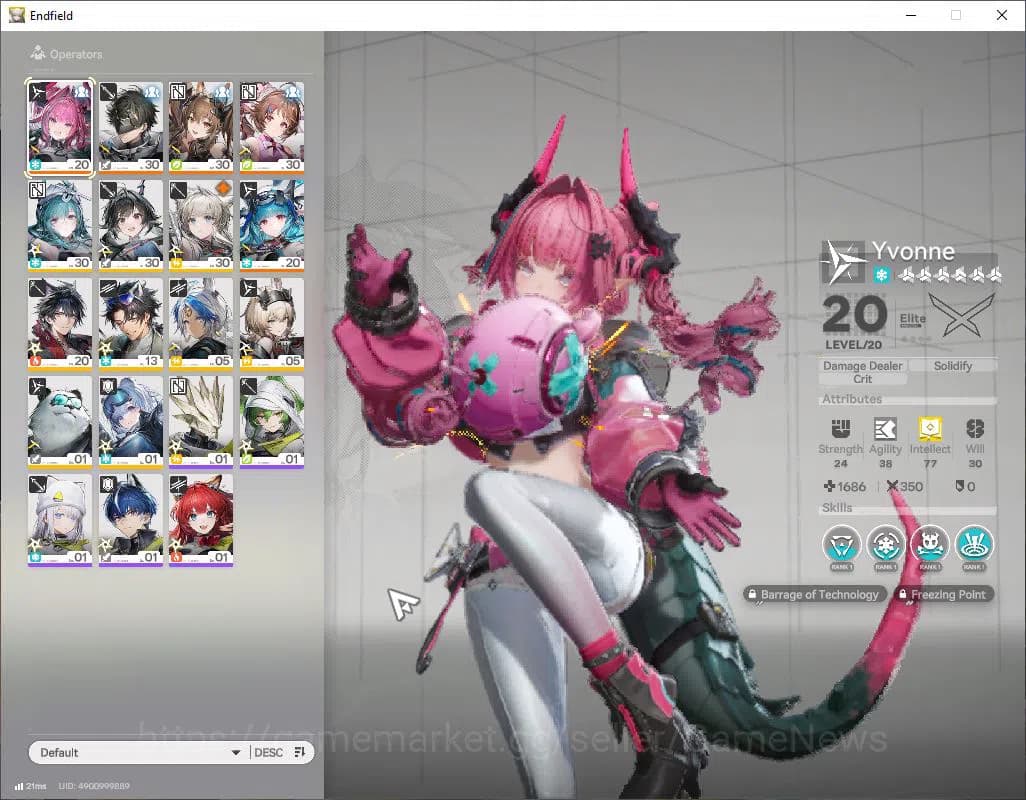This screenshot has width=1026, height=800.
Task: Select the black-haired man in red, level 20
Action: coord(60,324)
